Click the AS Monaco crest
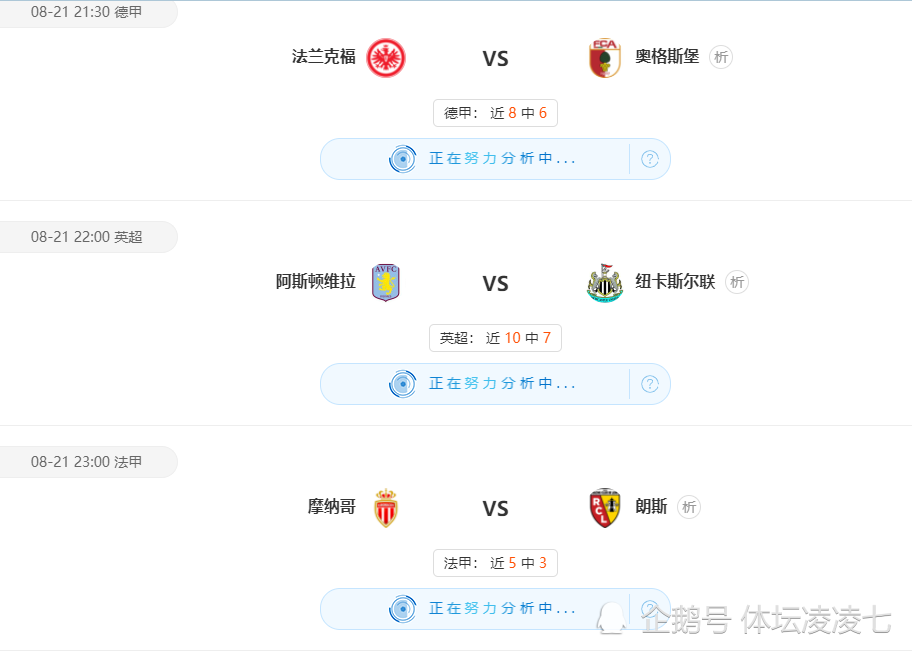The height and width of the screenshot is (651, 912). click(386, 507)
